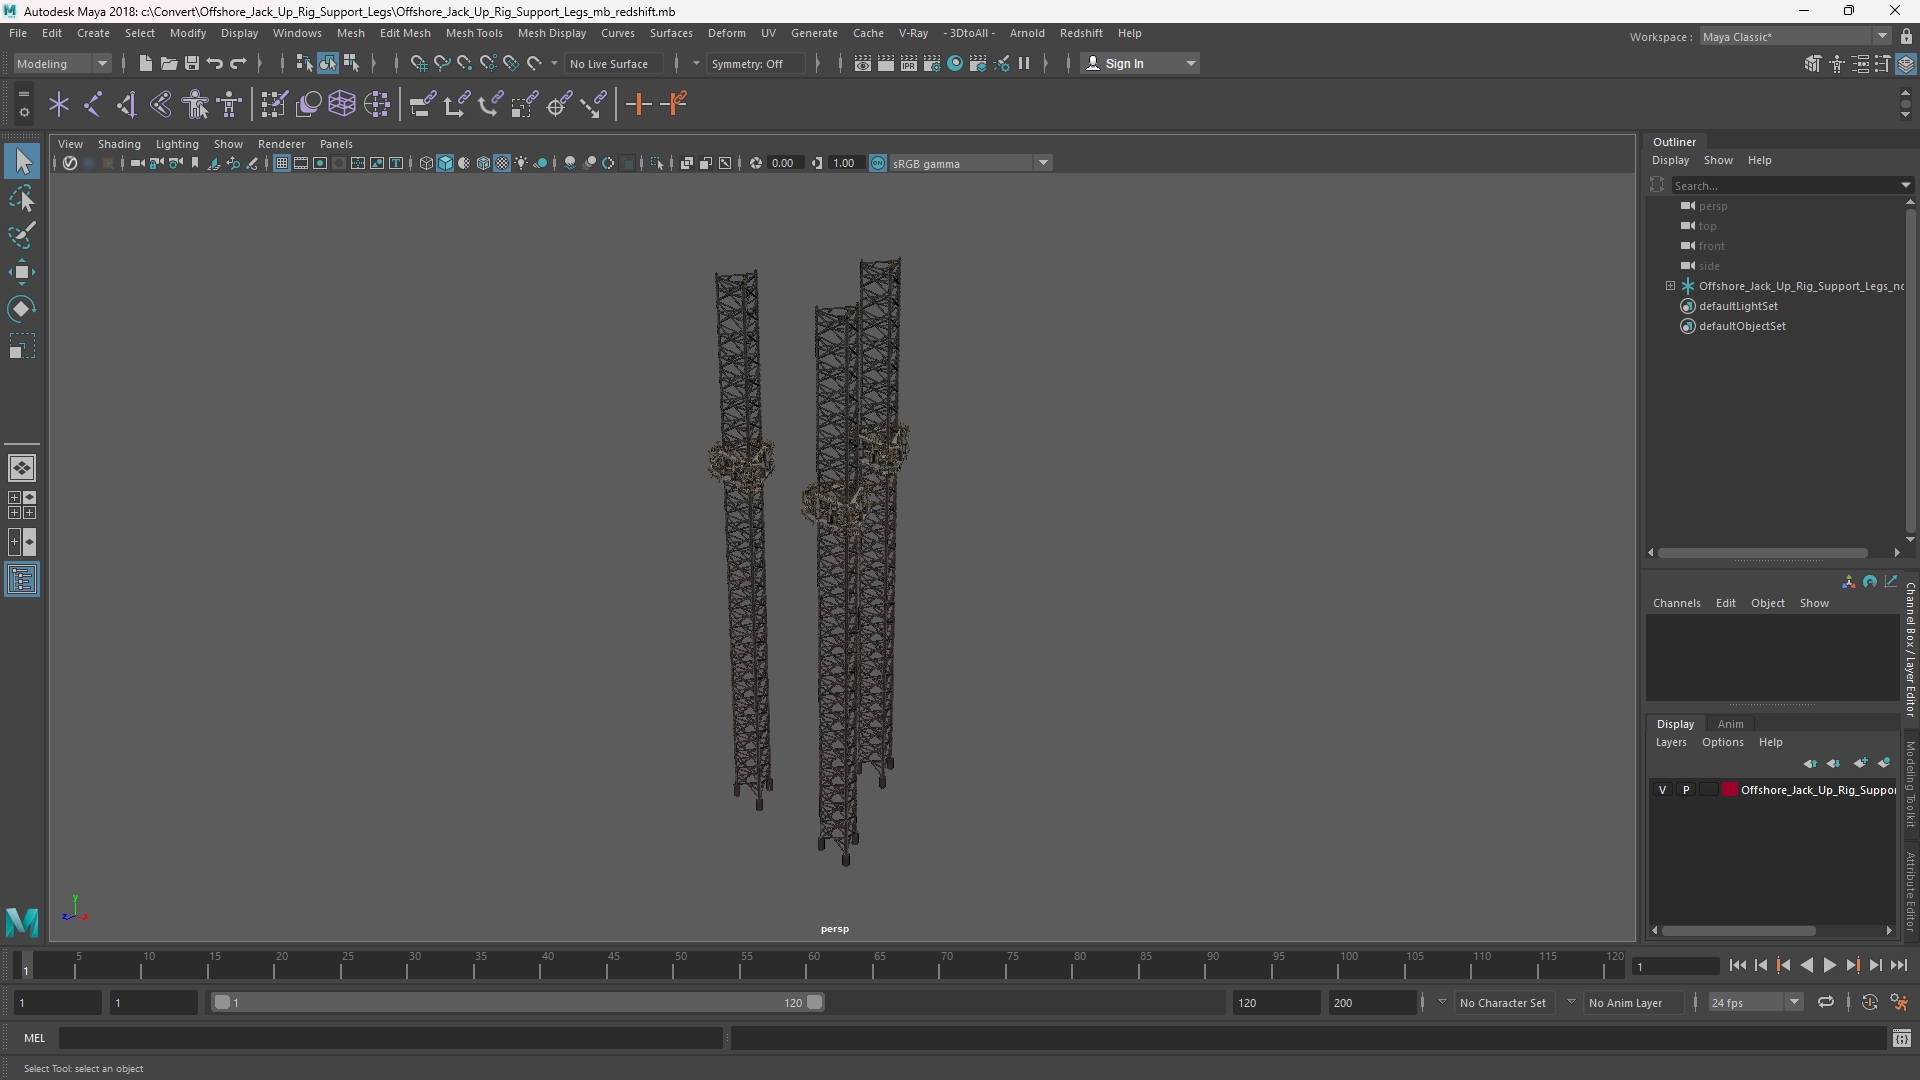Image resolution: width=1920 pixels, height=1080 pixels.
Task: Open the Script Editor
Action: coord(1901,1038)
